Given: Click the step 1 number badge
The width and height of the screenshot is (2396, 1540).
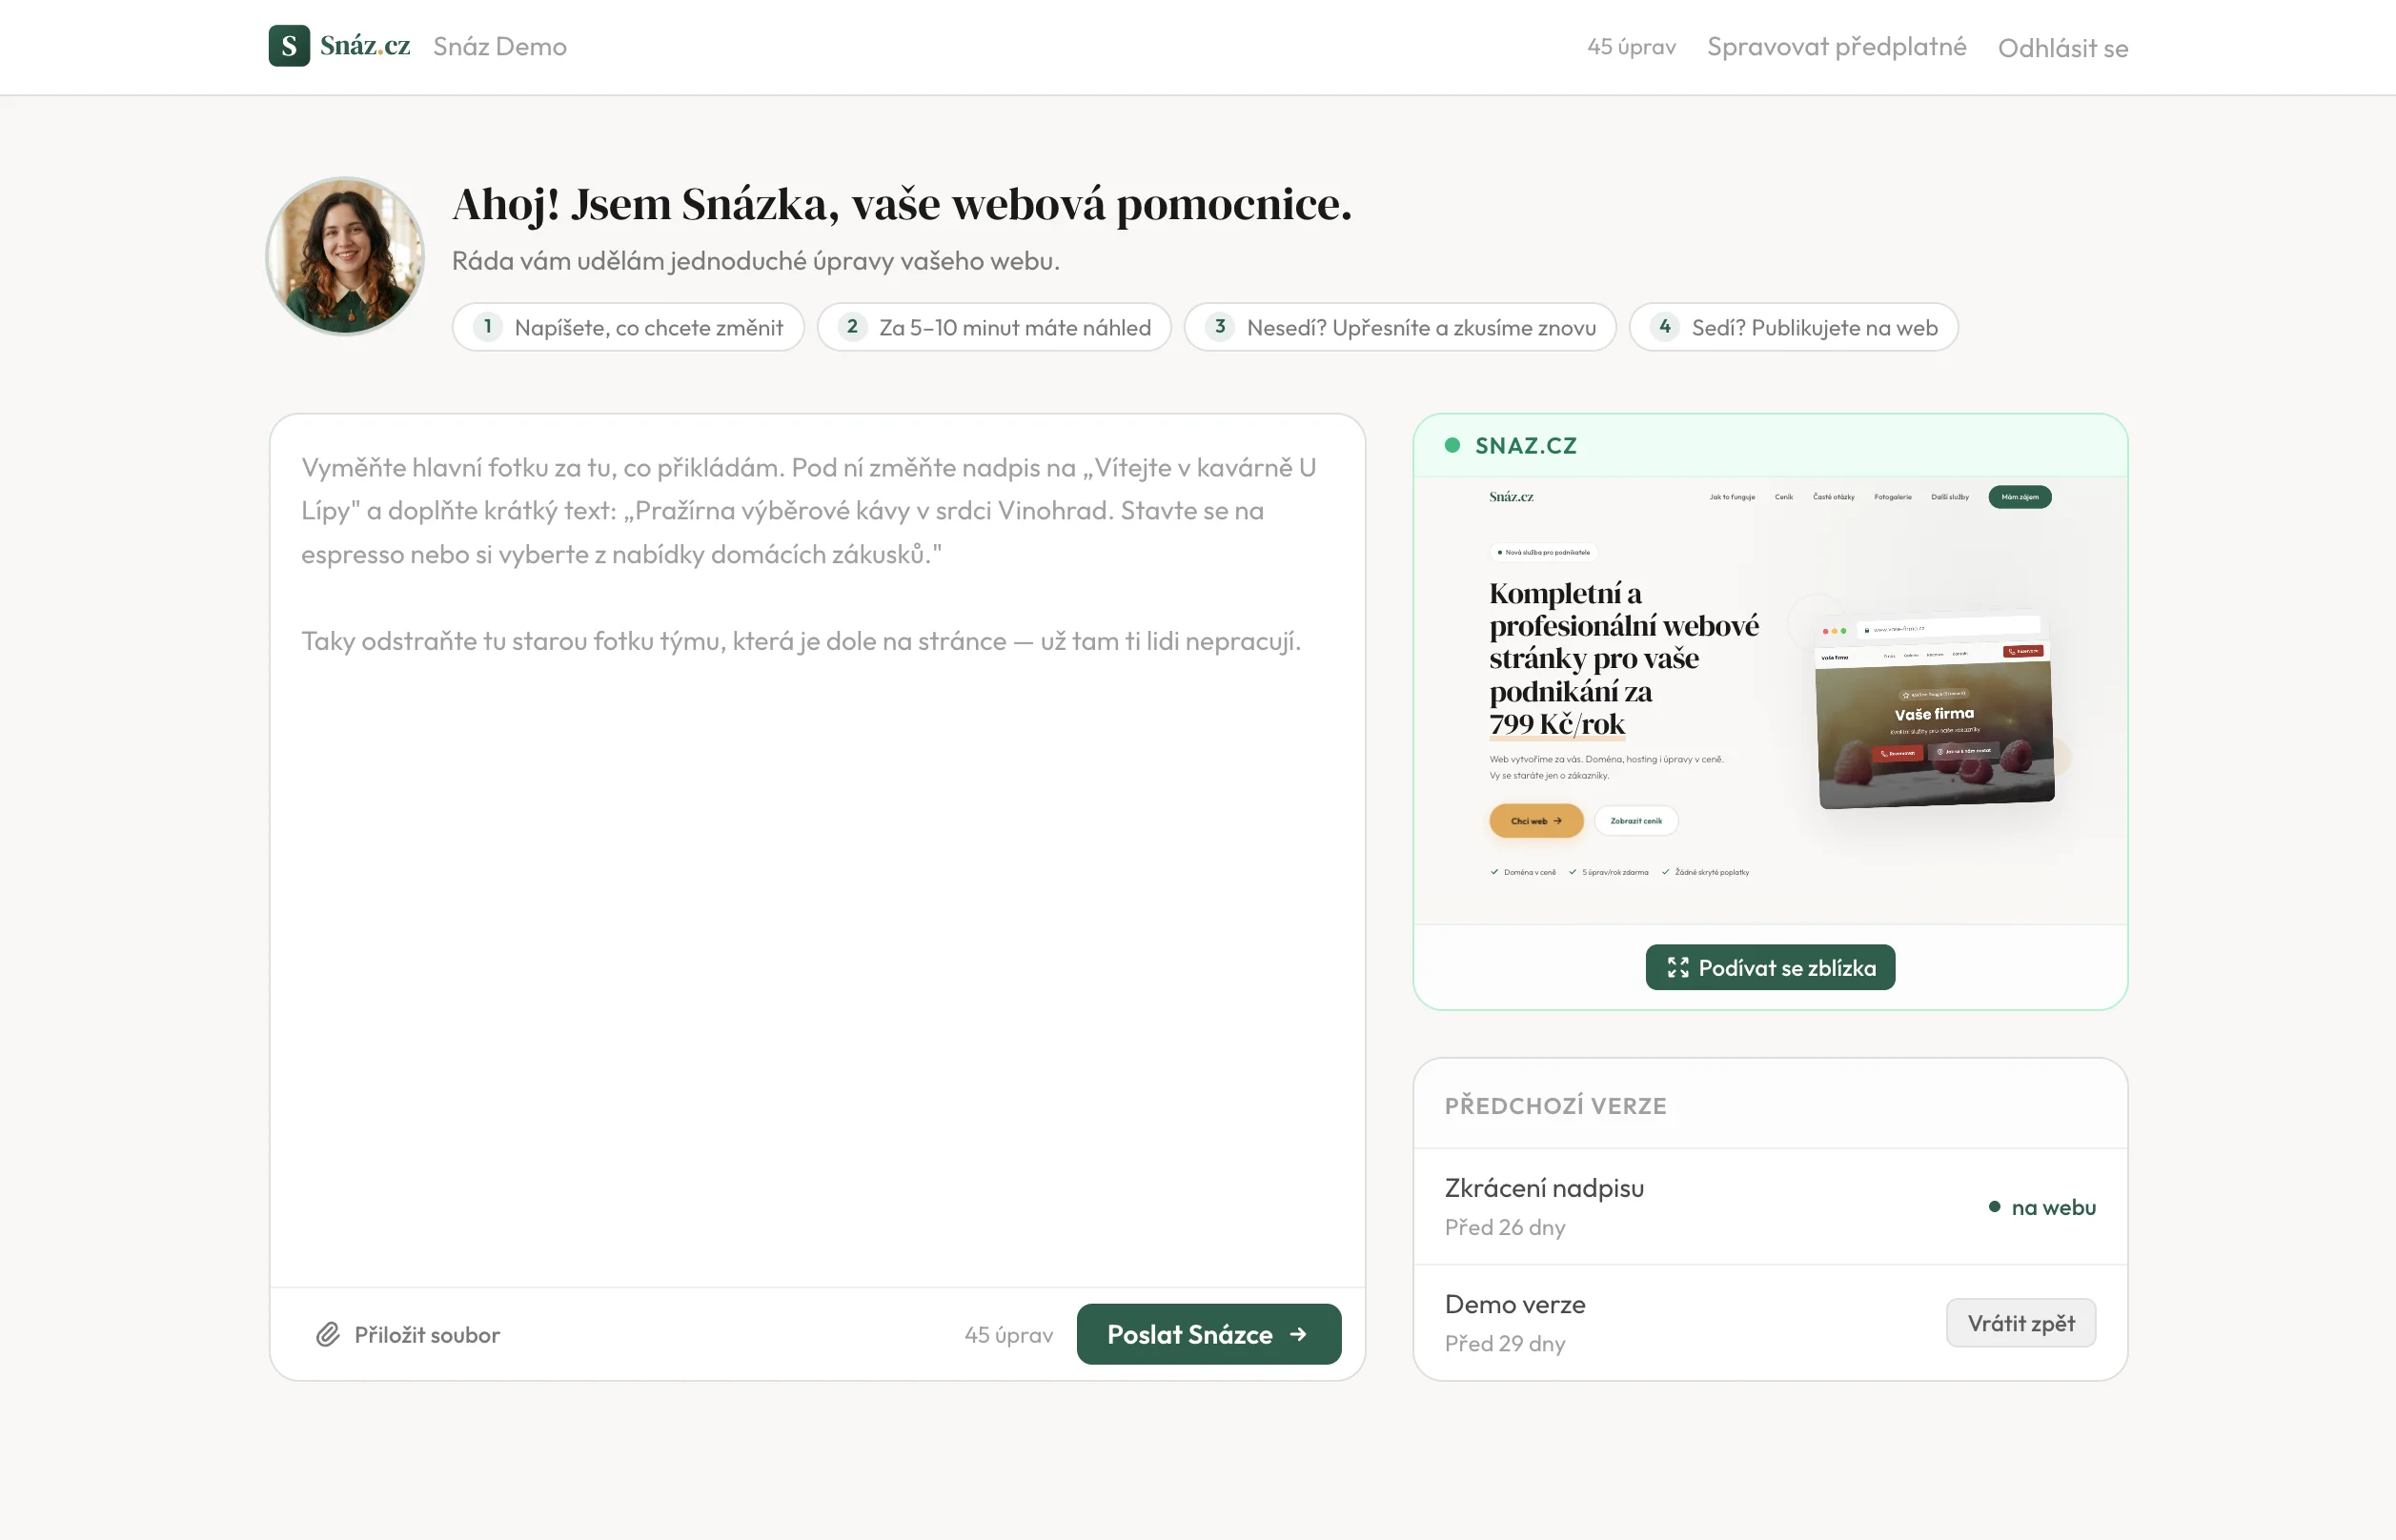Looking at the screenshot, I should pos(487,327).
